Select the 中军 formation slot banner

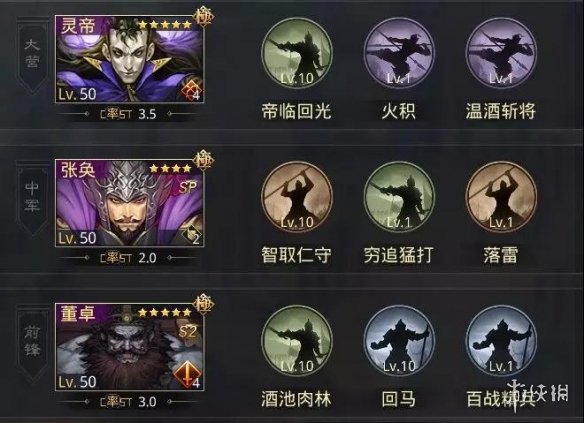pyautogui.click(x=32, y=197)
